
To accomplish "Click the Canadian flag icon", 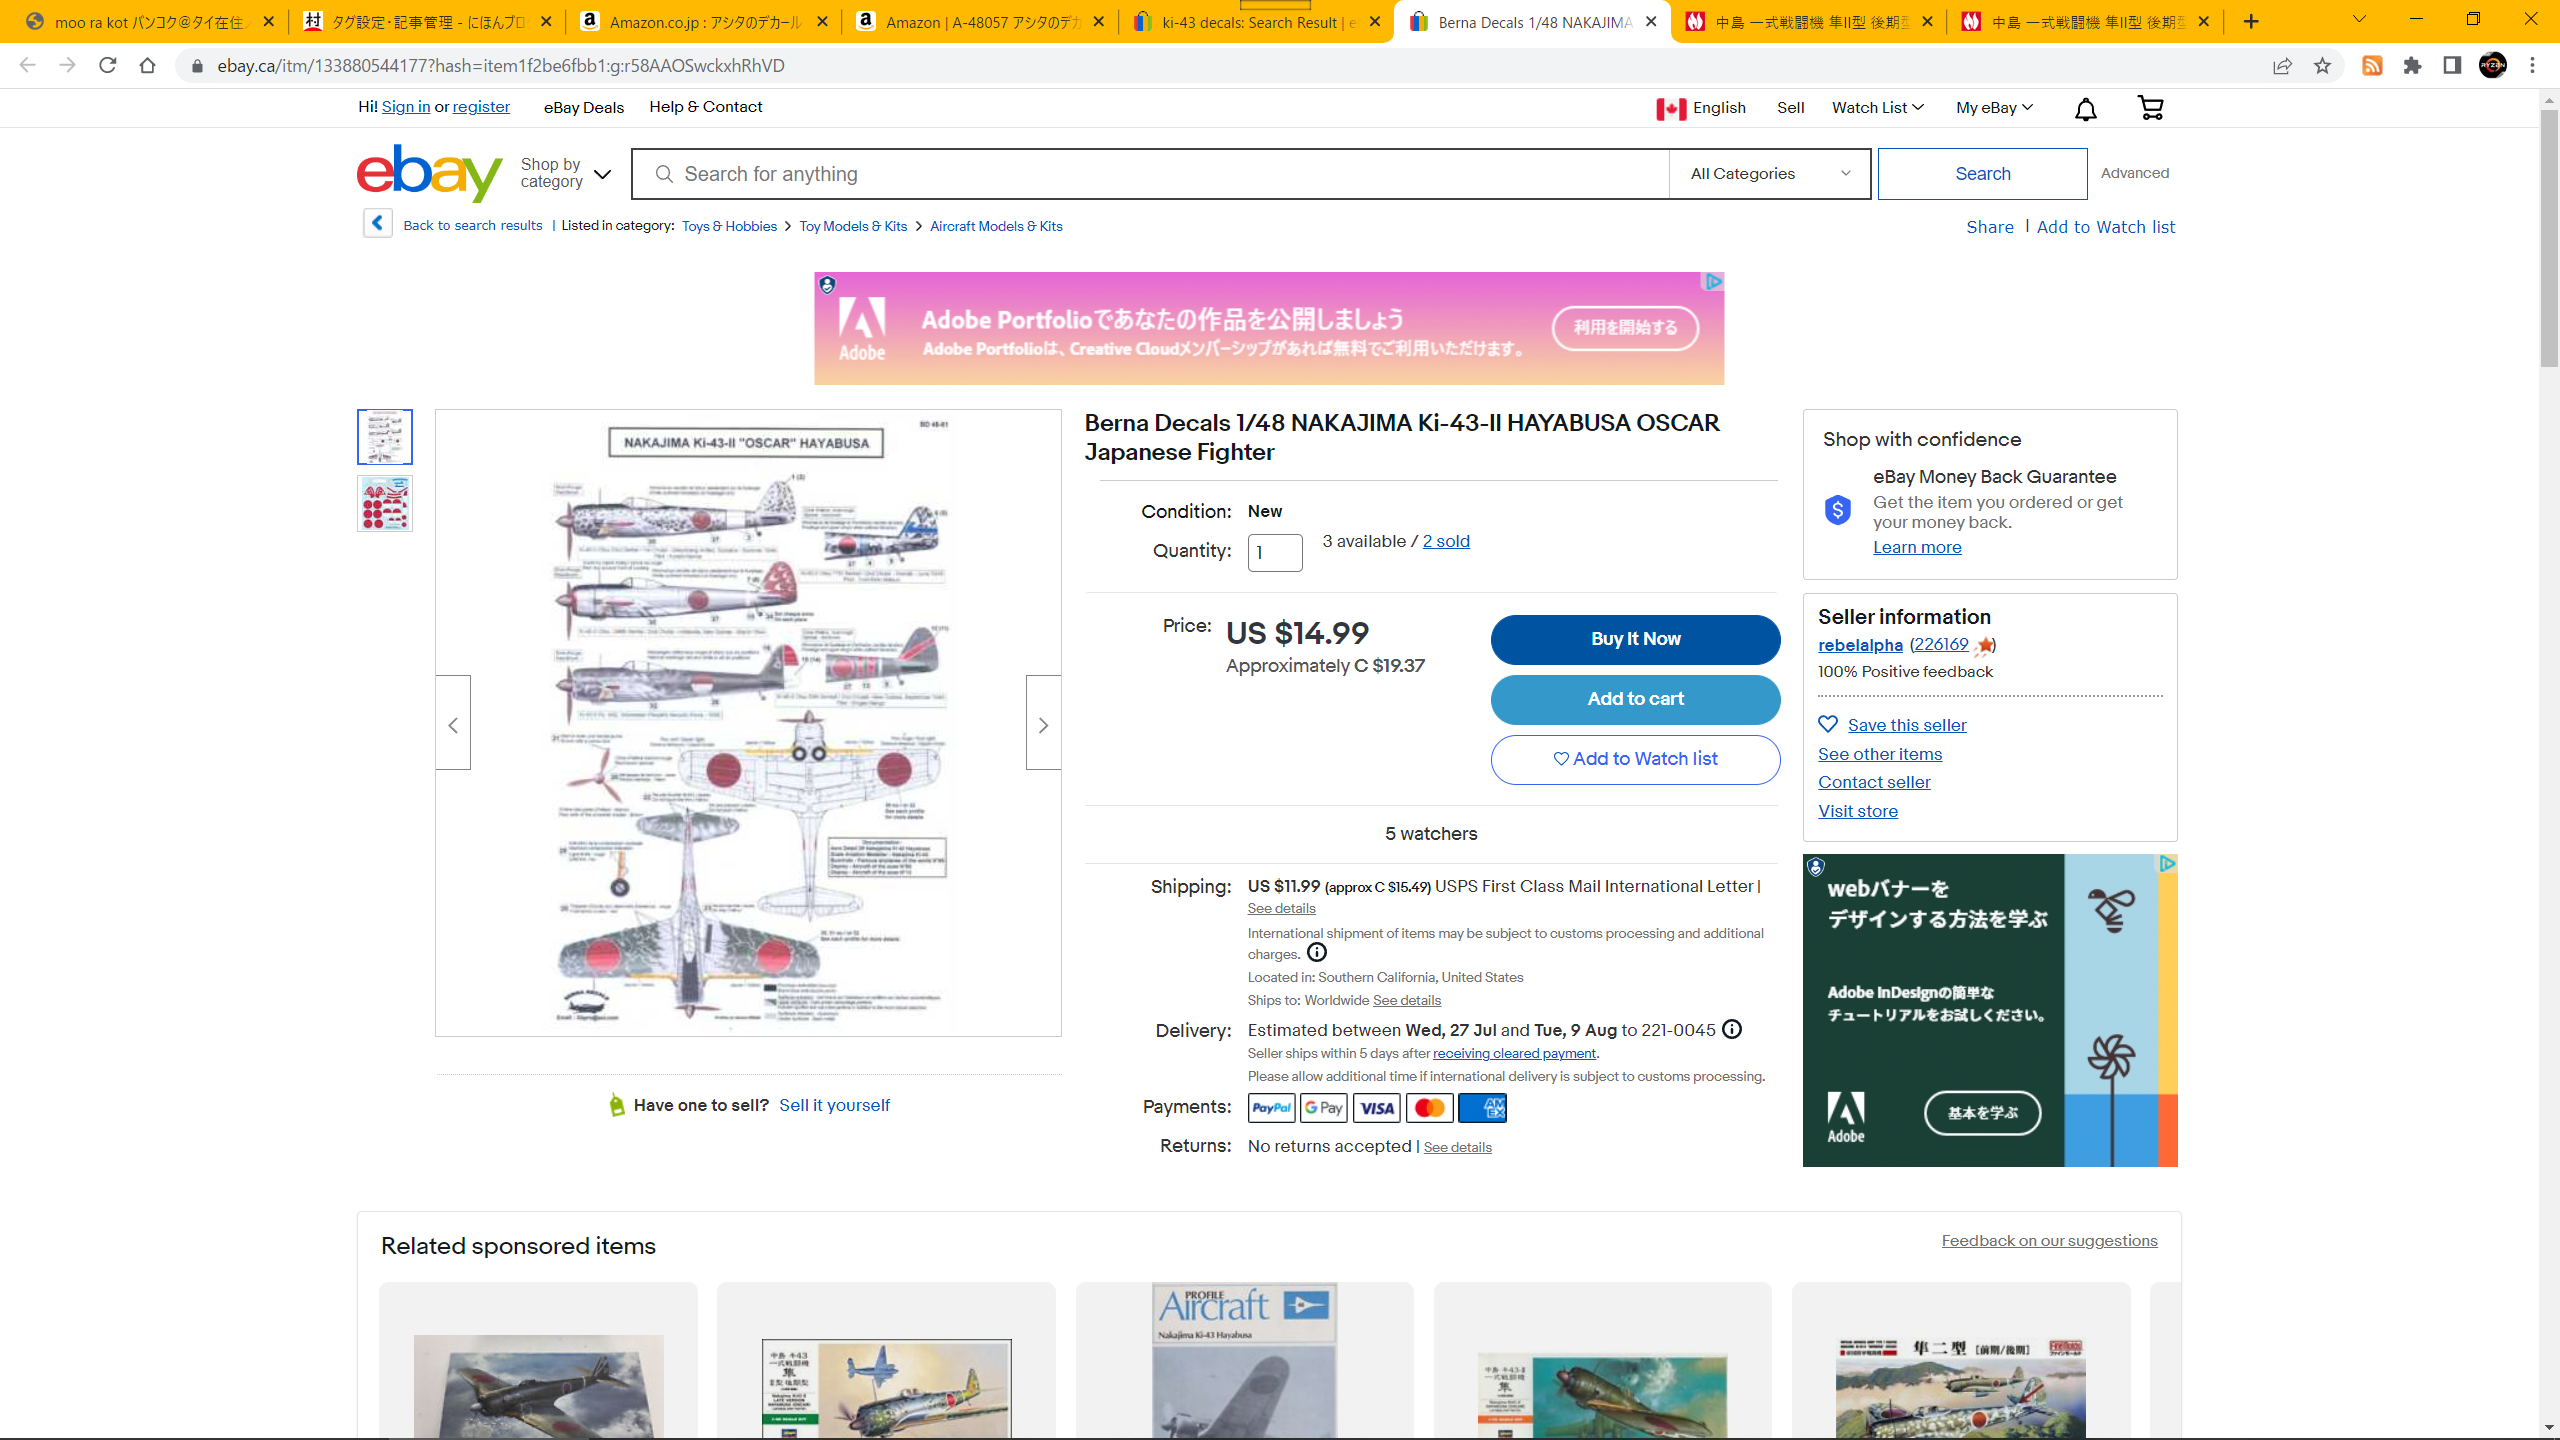I will click(x=1671, y=108).
